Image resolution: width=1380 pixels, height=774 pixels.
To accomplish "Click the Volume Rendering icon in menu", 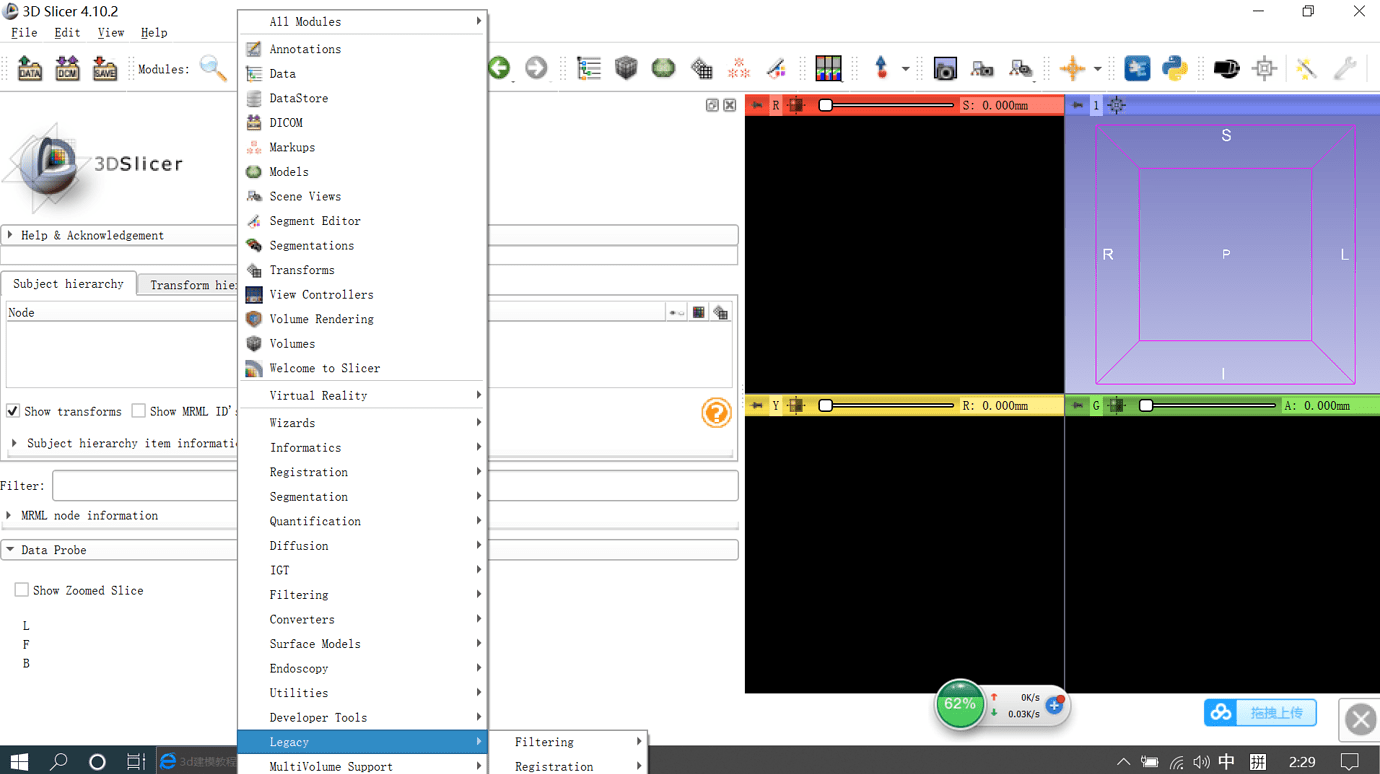I will coord(254,319).
